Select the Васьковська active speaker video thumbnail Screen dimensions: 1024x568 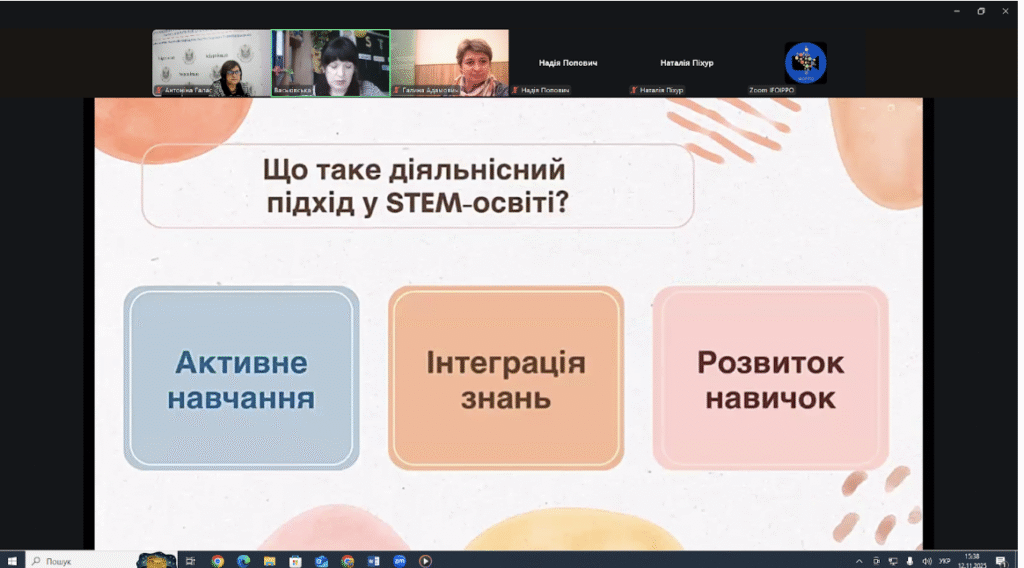330,63
